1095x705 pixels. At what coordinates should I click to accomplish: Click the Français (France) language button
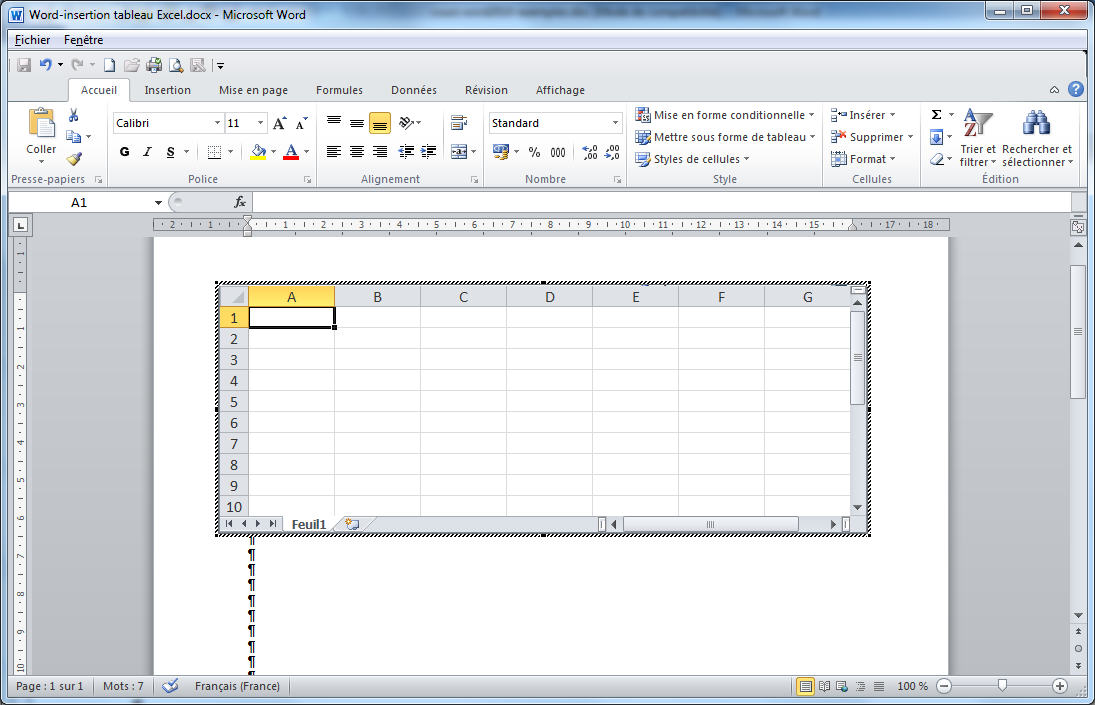click(237, 686)
